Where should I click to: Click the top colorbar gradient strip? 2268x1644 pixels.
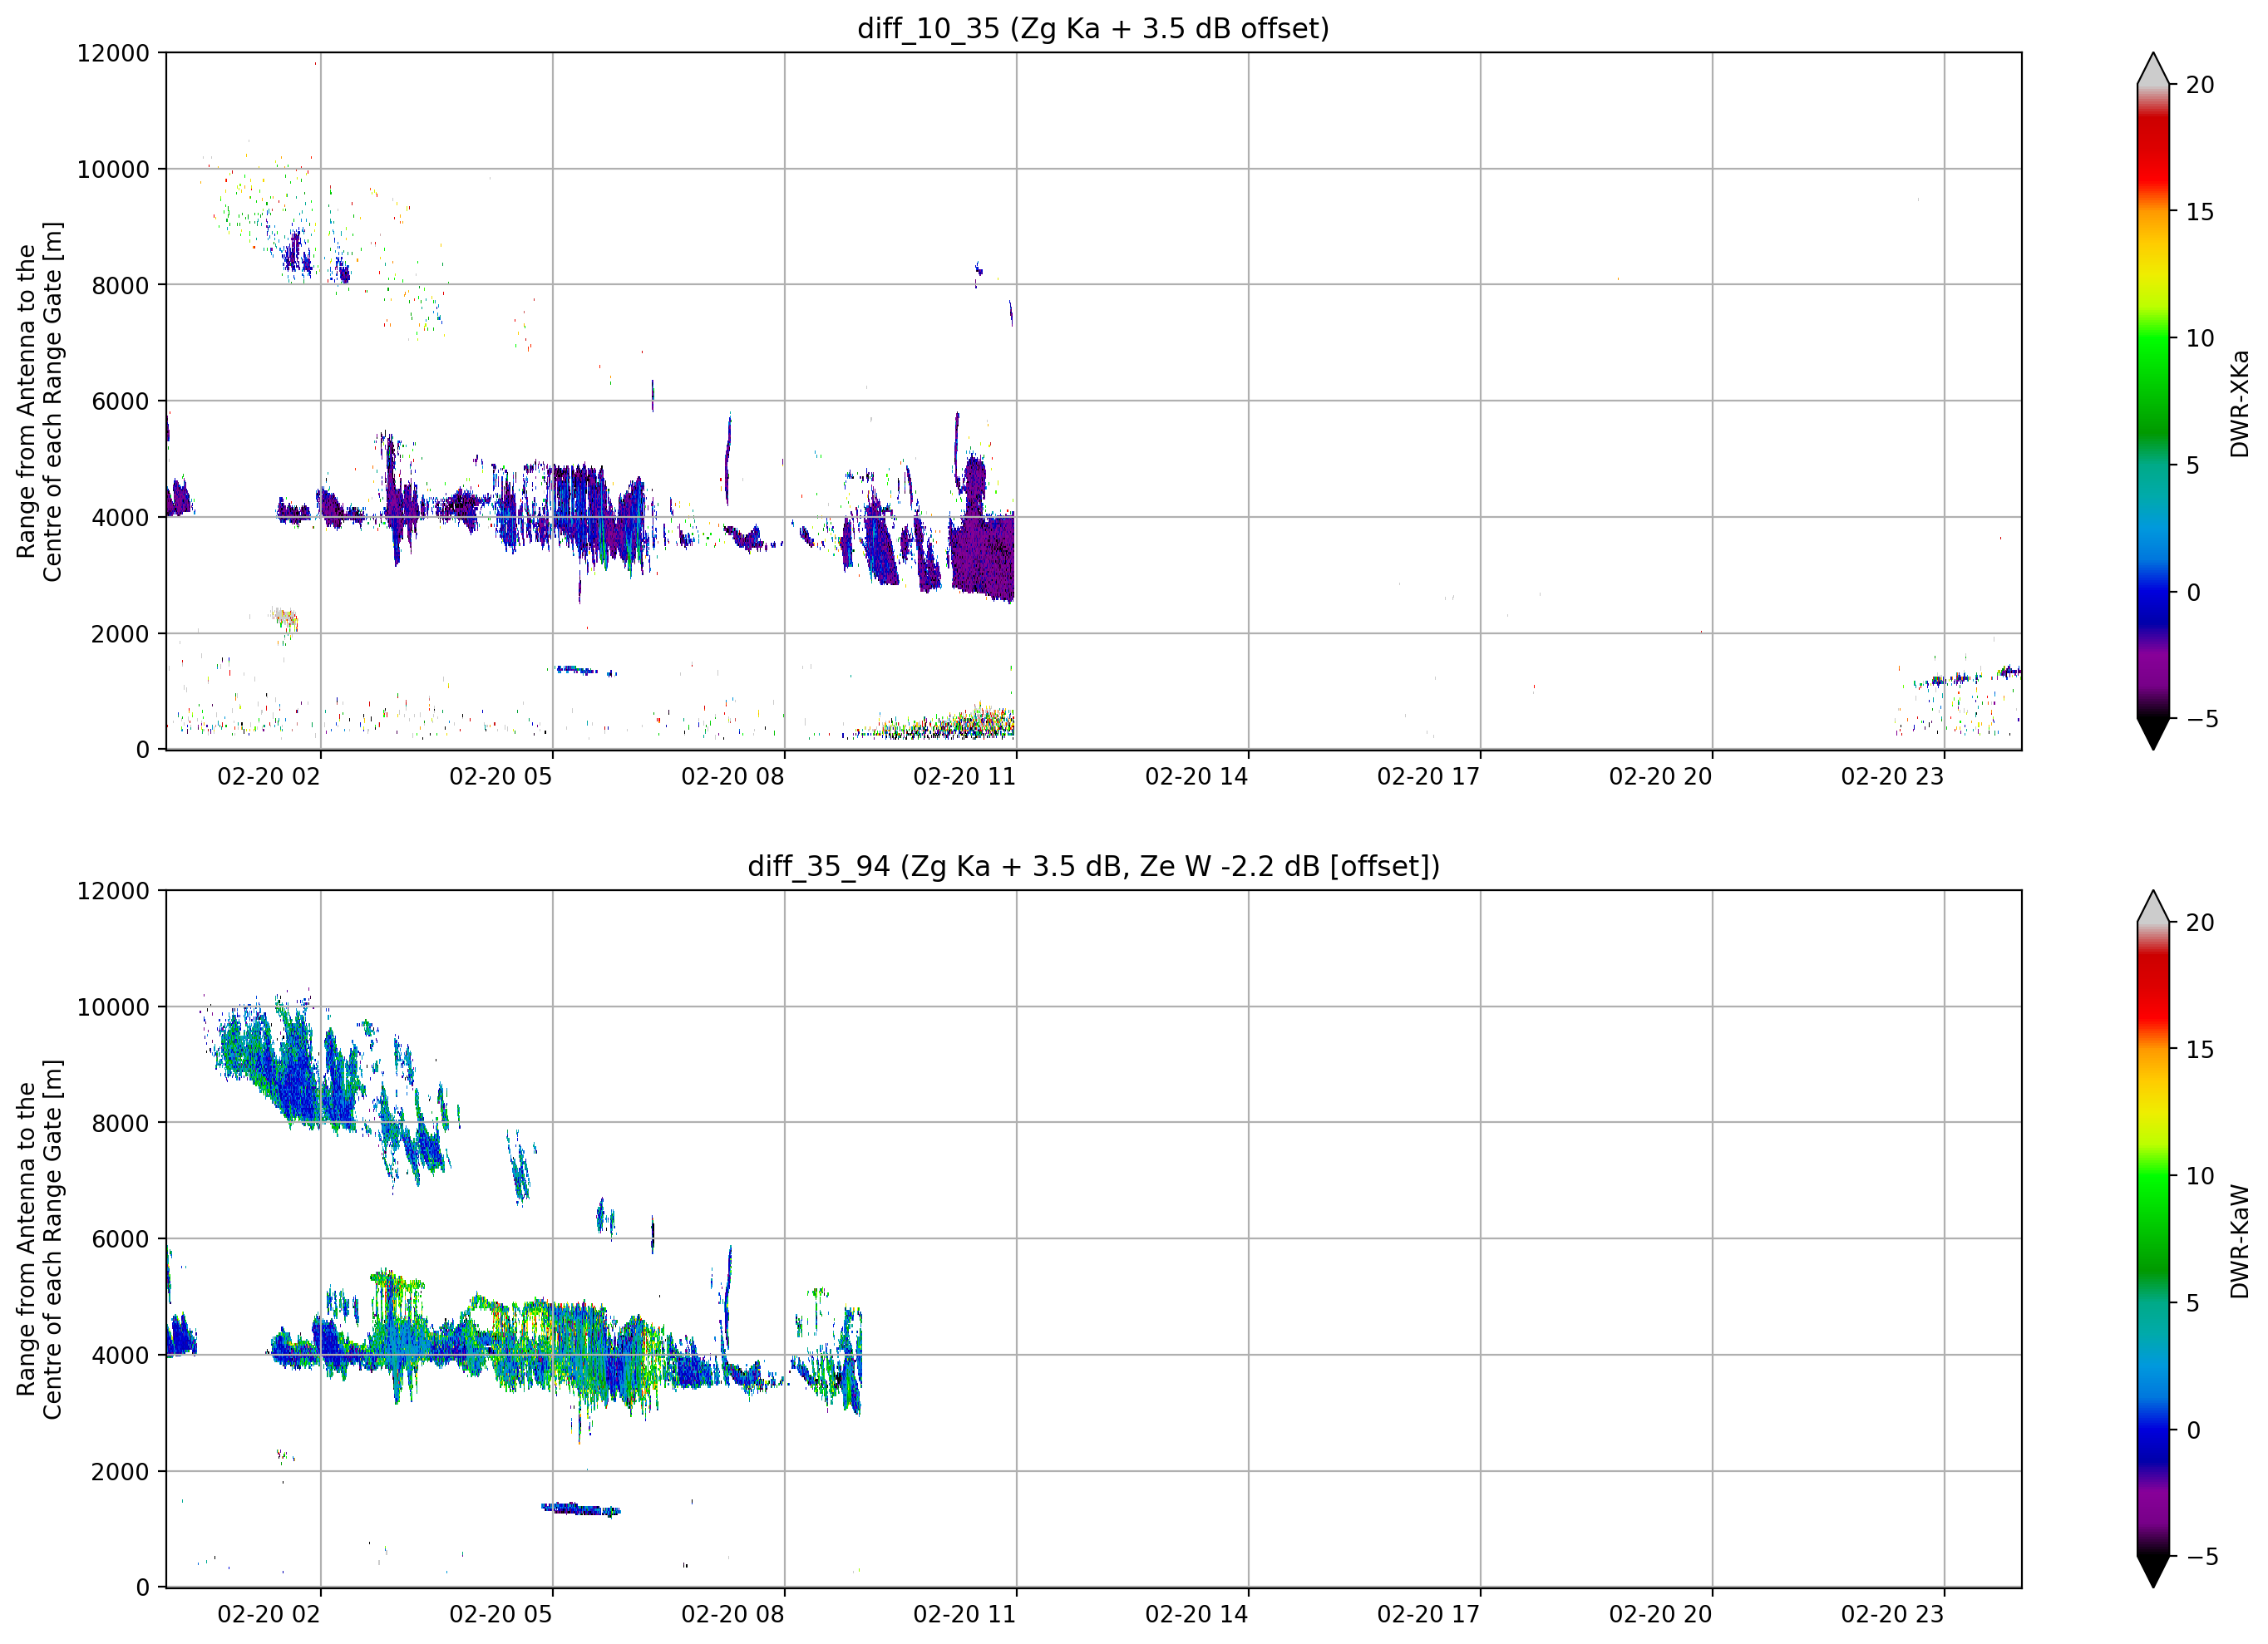pyautogui.click(x=2153, y=401)
